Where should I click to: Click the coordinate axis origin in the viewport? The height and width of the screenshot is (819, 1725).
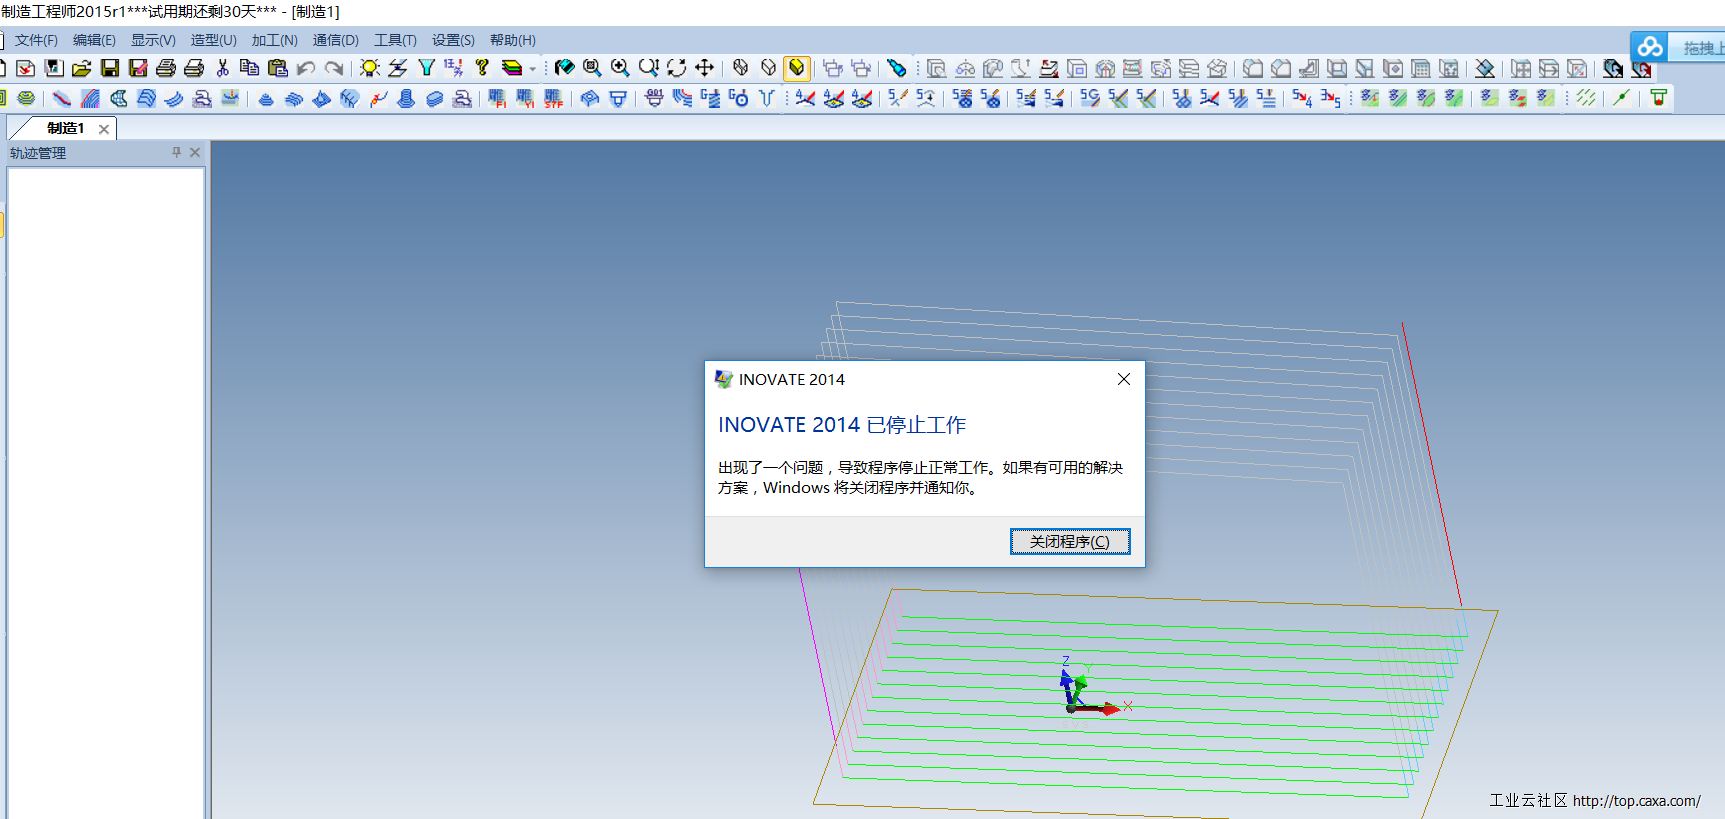pyautogui.click(x=1072, y=708)
